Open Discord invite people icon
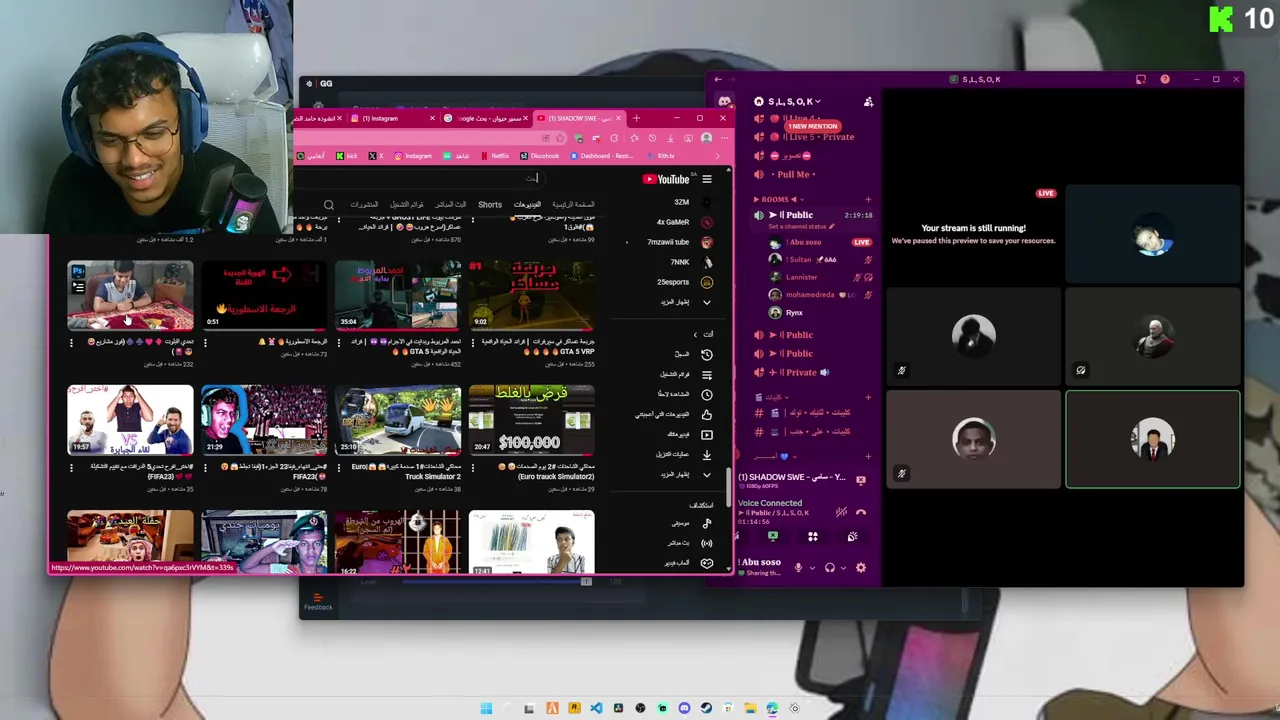 (x=868, y=102)
